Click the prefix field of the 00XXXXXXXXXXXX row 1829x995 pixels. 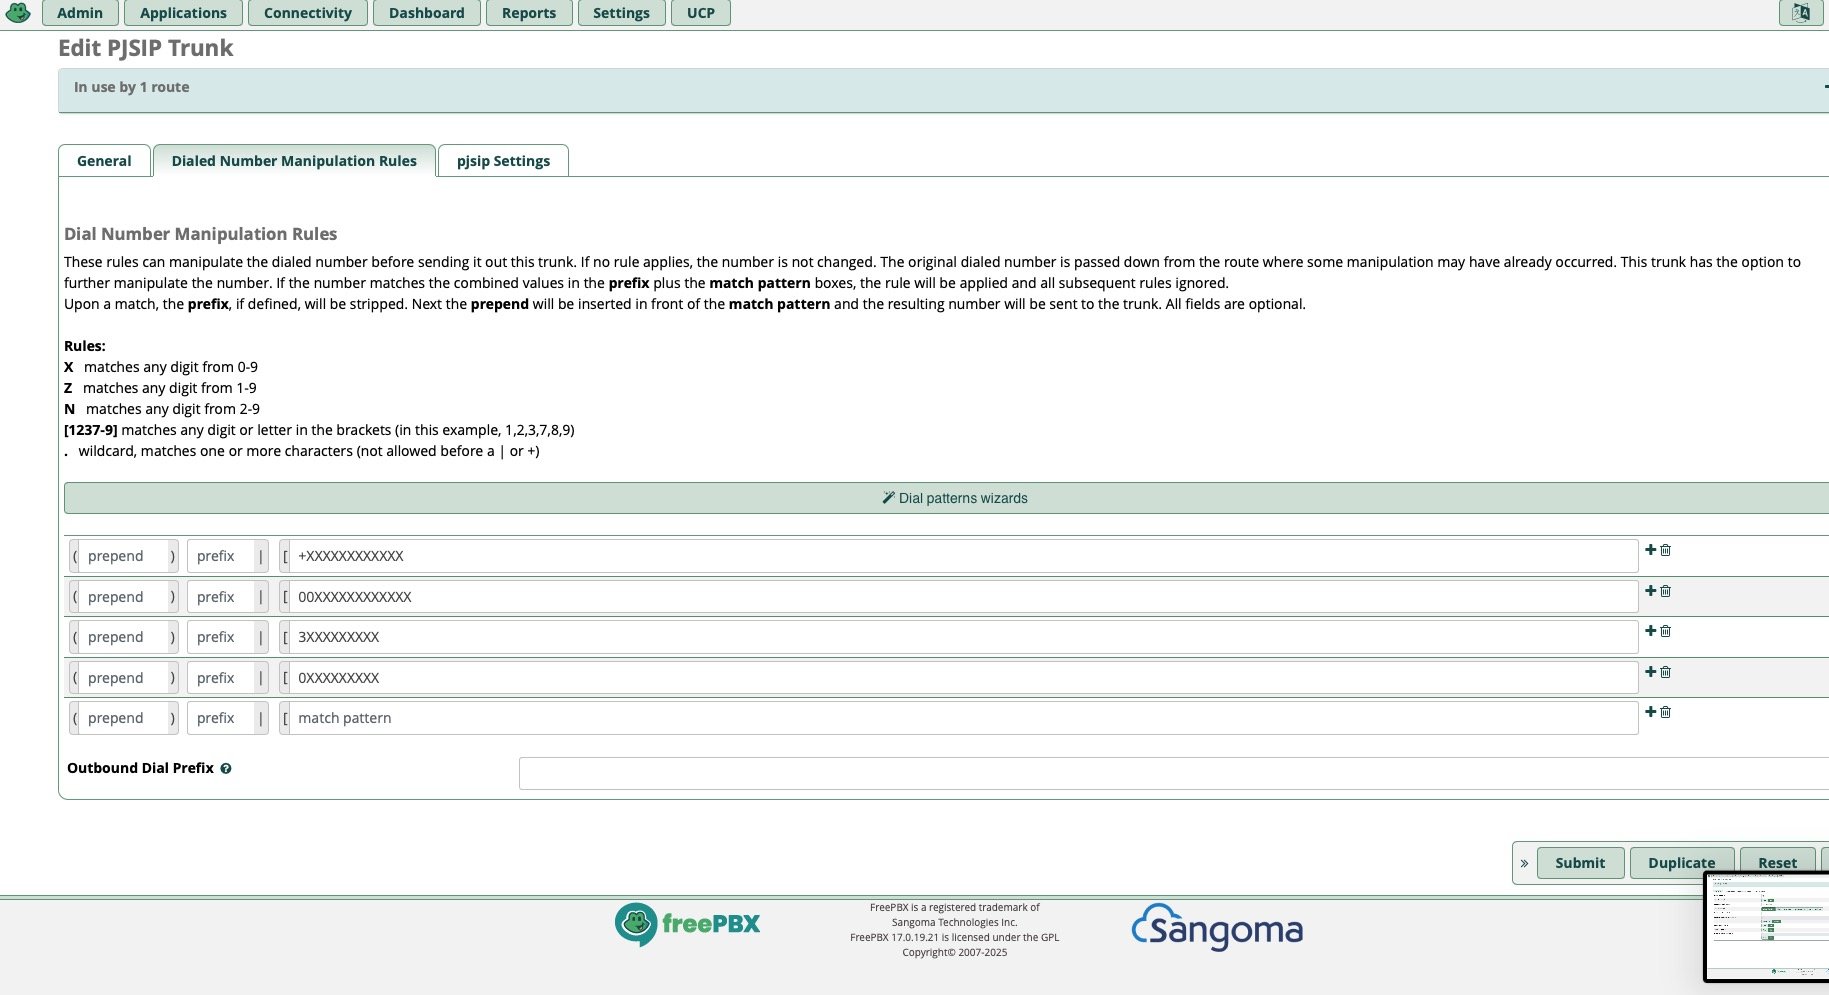pos(221,597)
